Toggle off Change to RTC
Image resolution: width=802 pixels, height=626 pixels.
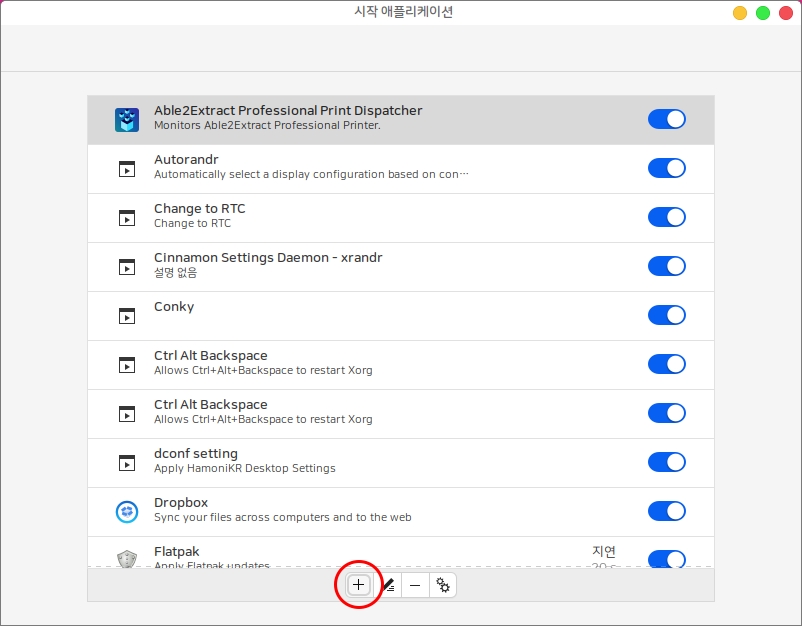pyautogui.click(x=666, y=218)
